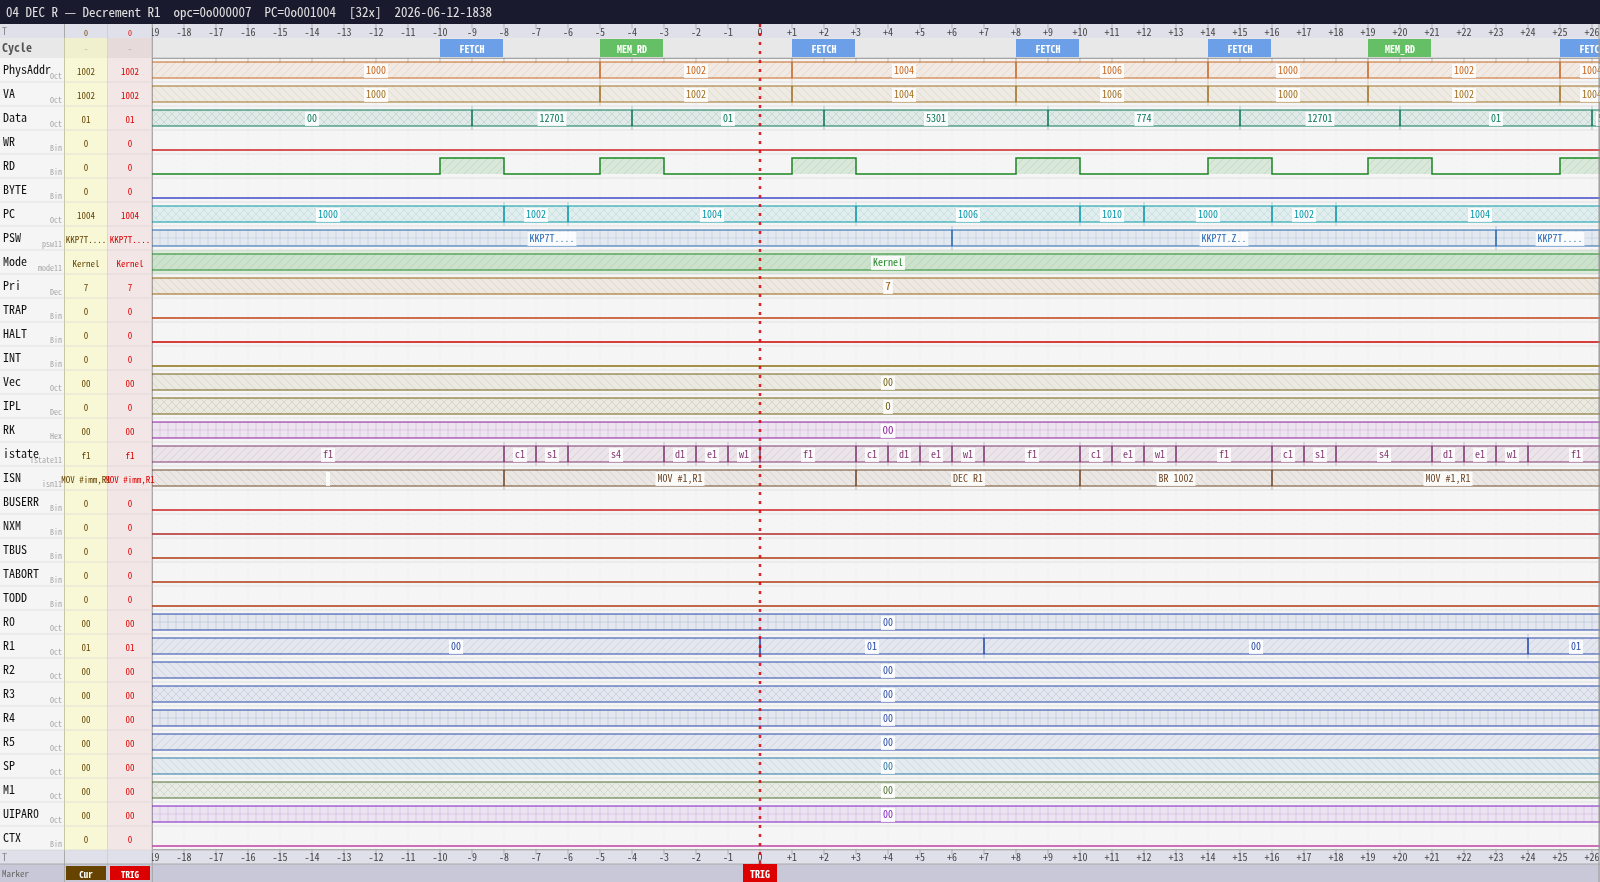Select the HALT signal label
This screenshot has width=1600, height=882.
pos(15,334)
